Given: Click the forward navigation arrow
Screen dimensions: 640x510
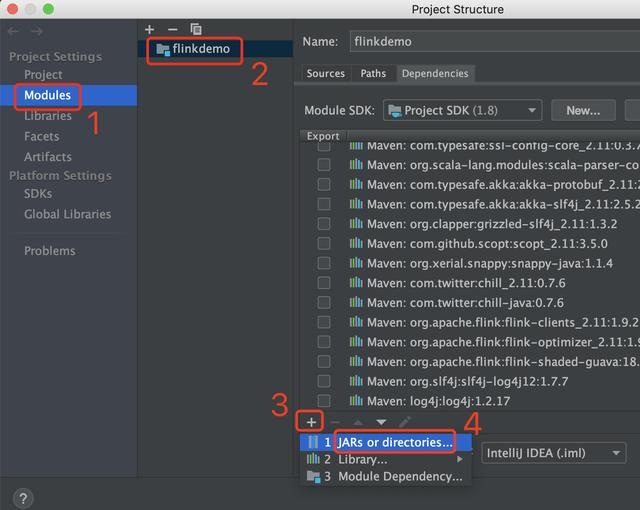Looking at the screenshot, I should (37, 31).
